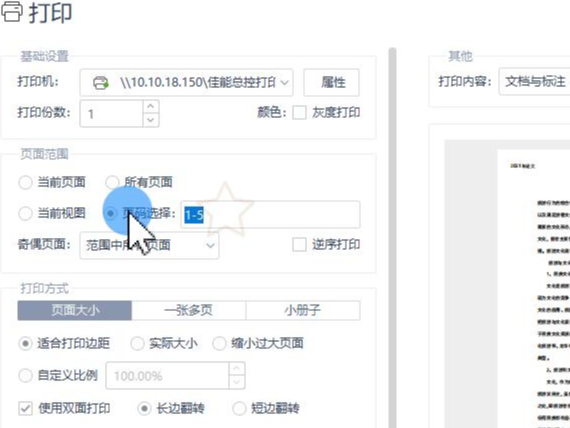The width and height of the screenshot is (570, 428).
Task: Enable 灰度打印 grayscale checkbox
Action: pyautogui.click(x=299, y=113)
